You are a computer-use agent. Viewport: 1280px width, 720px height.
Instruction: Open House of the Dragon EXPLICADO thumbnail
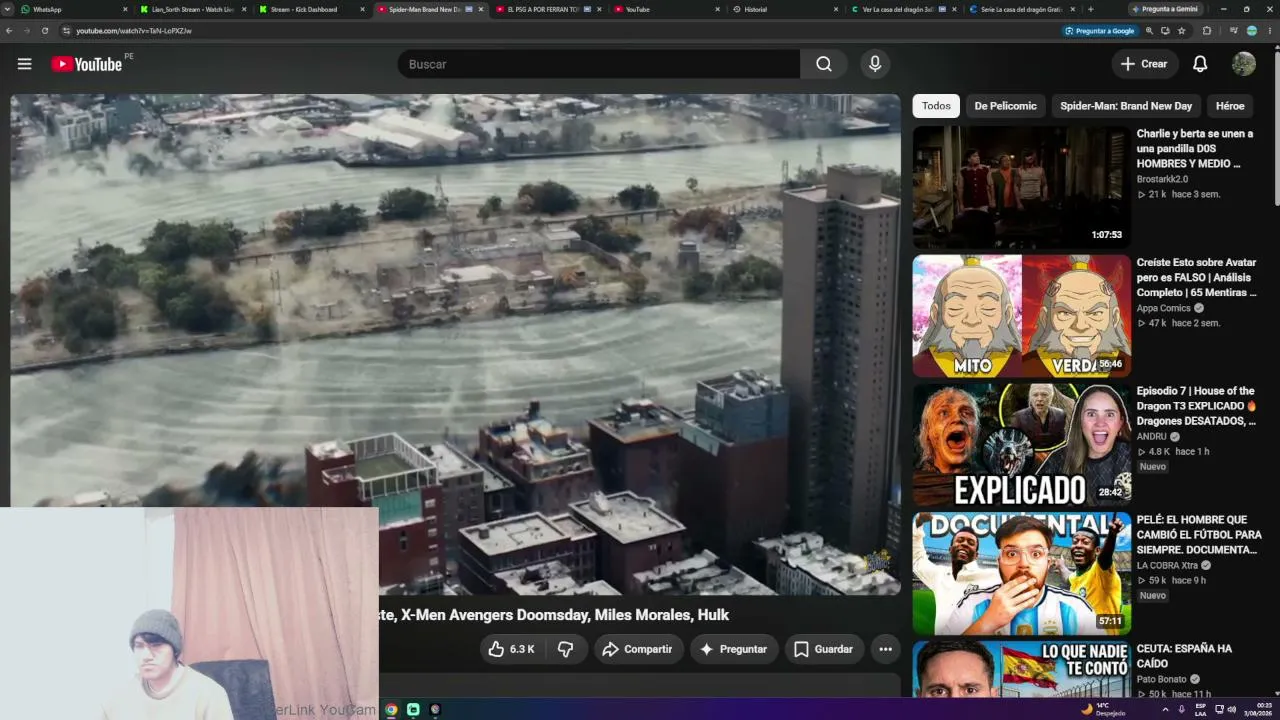[x=1021, y=445]
